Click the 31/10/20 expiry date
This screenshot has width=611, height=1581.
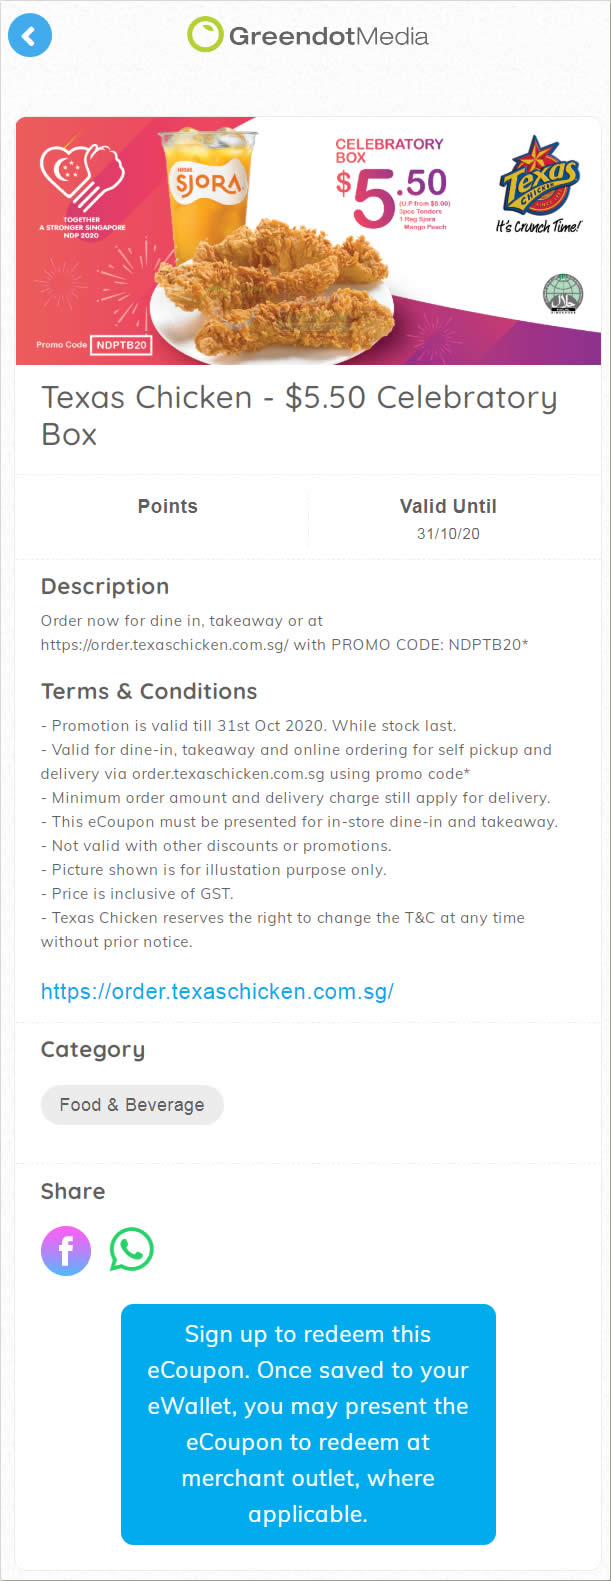point(448,534)
